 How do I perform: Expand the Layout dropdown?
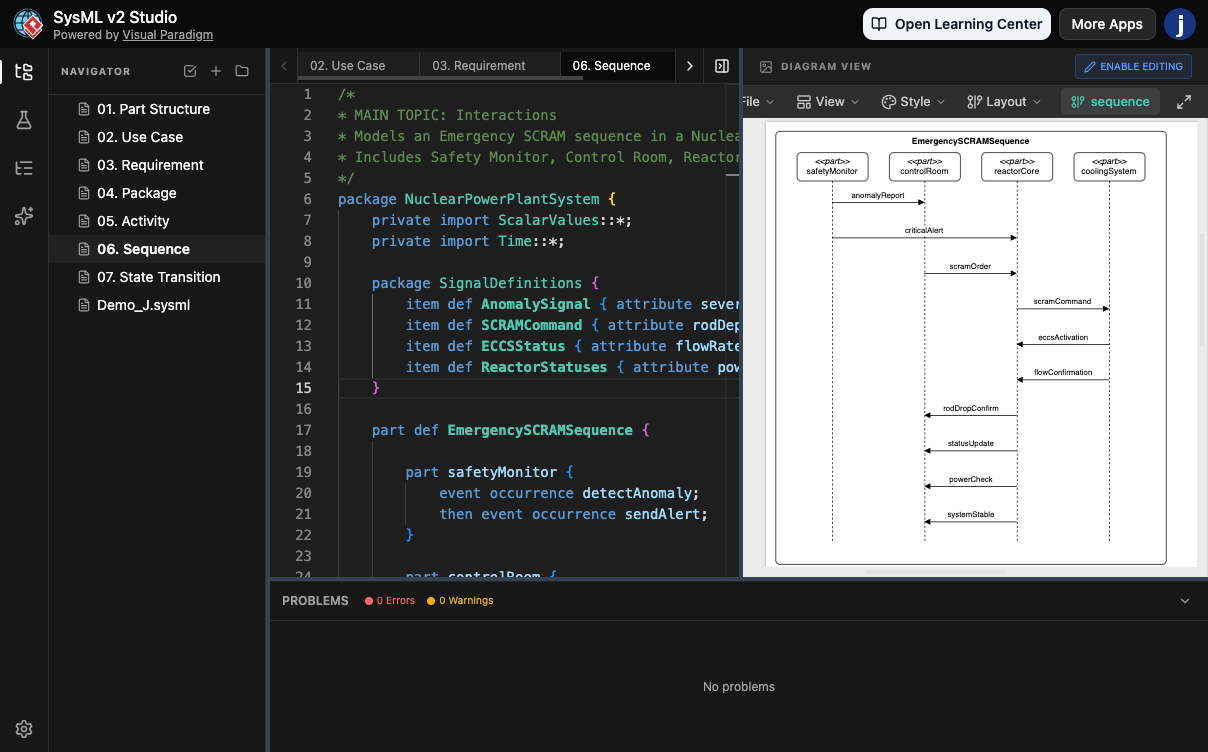(x=1001, y=101)
